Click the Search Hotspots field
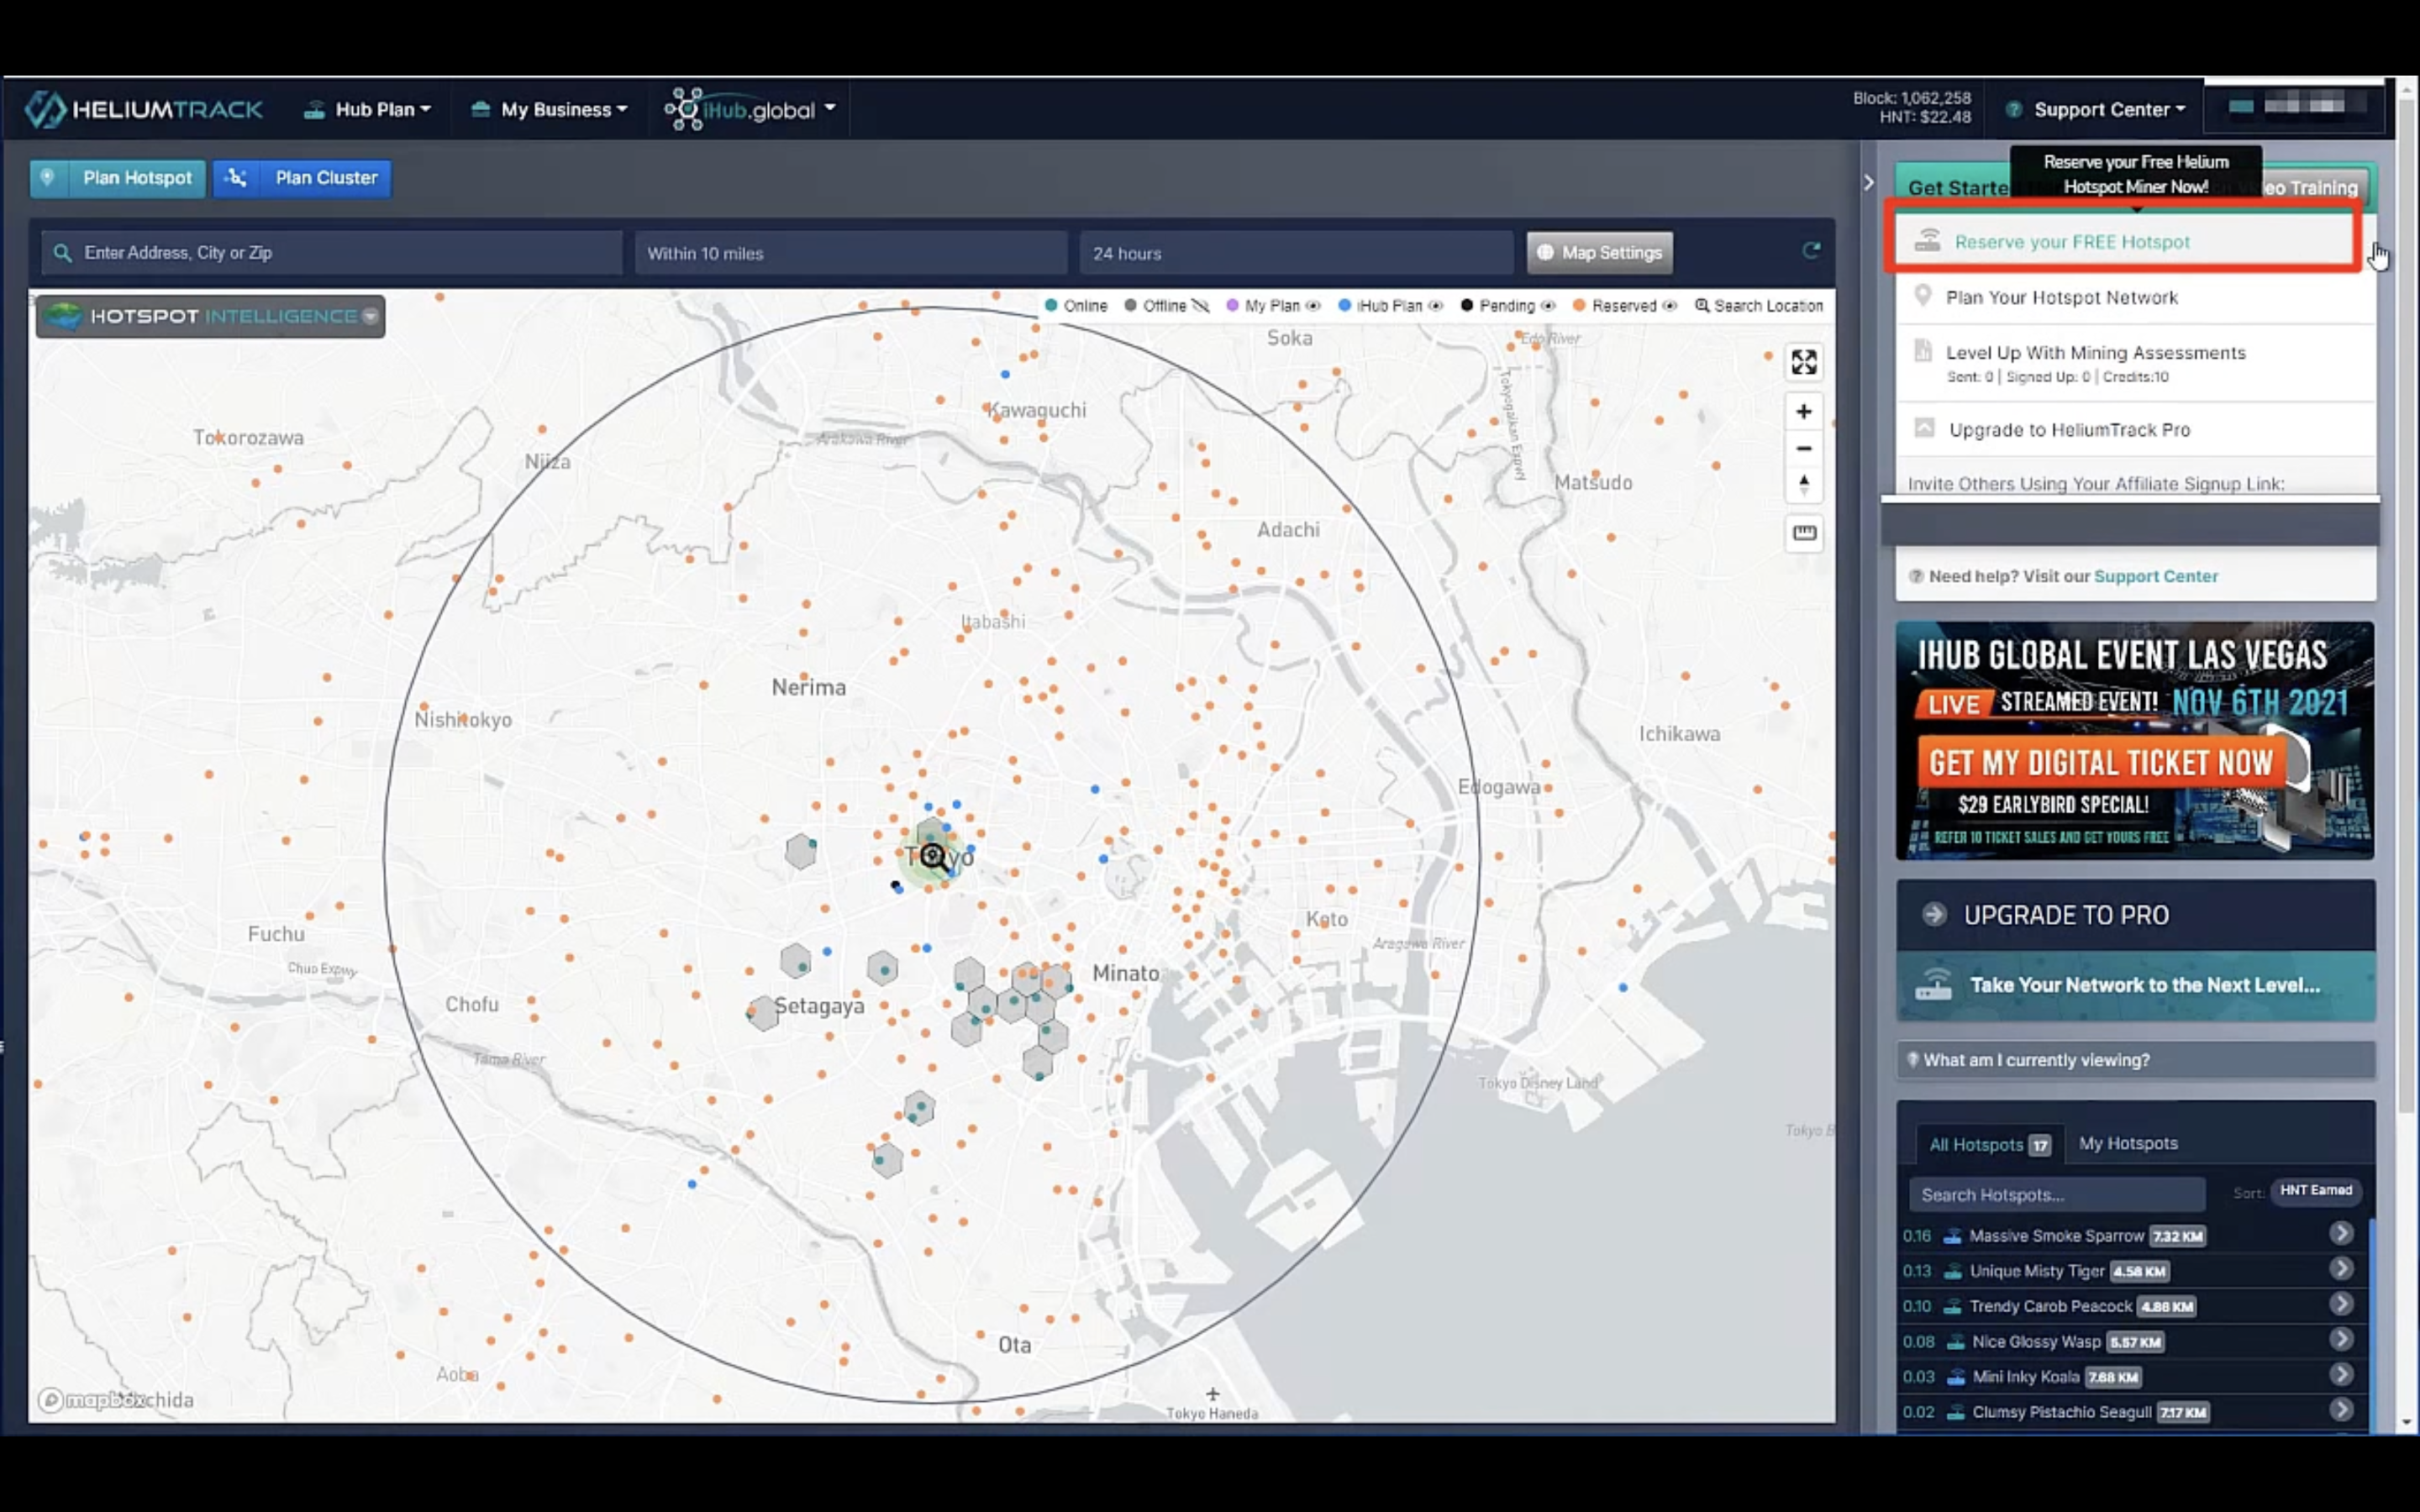Image resolution: width=2420 pixels, height=1512 pixels. 2056,1194
